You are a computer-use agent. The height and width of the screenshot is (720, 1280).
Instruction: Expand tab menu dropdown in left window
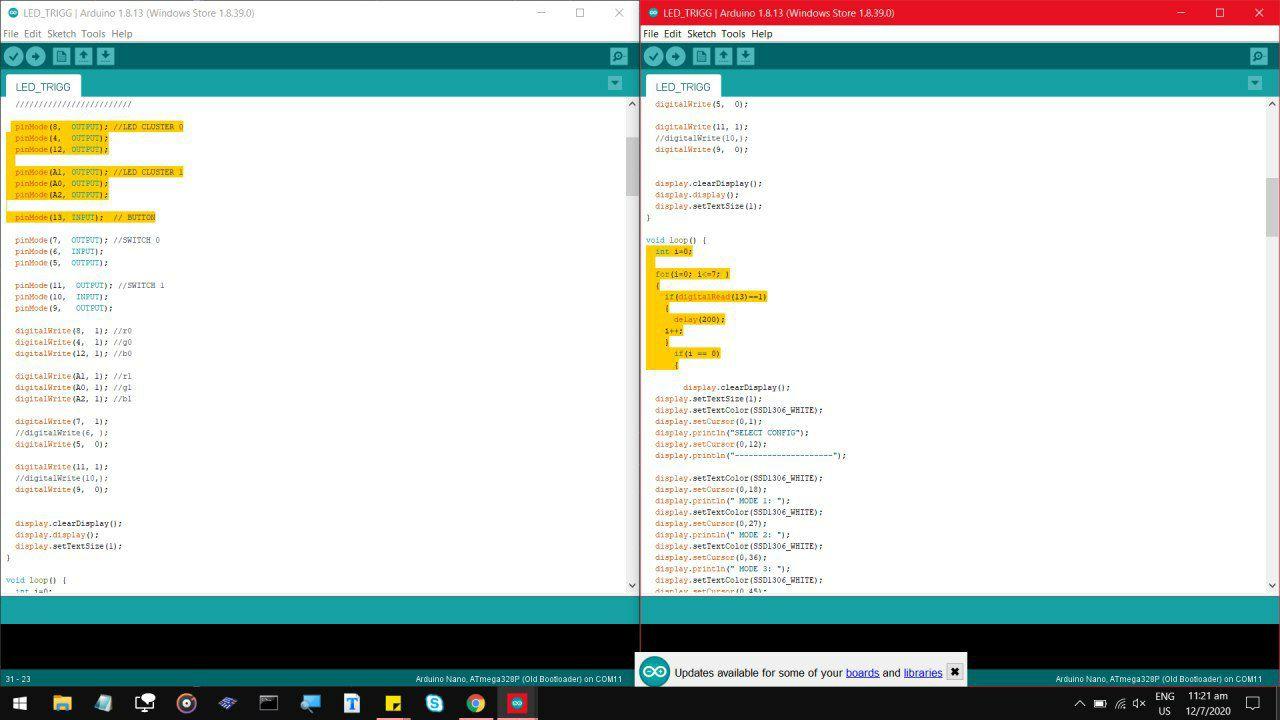(x=615, y=83)
